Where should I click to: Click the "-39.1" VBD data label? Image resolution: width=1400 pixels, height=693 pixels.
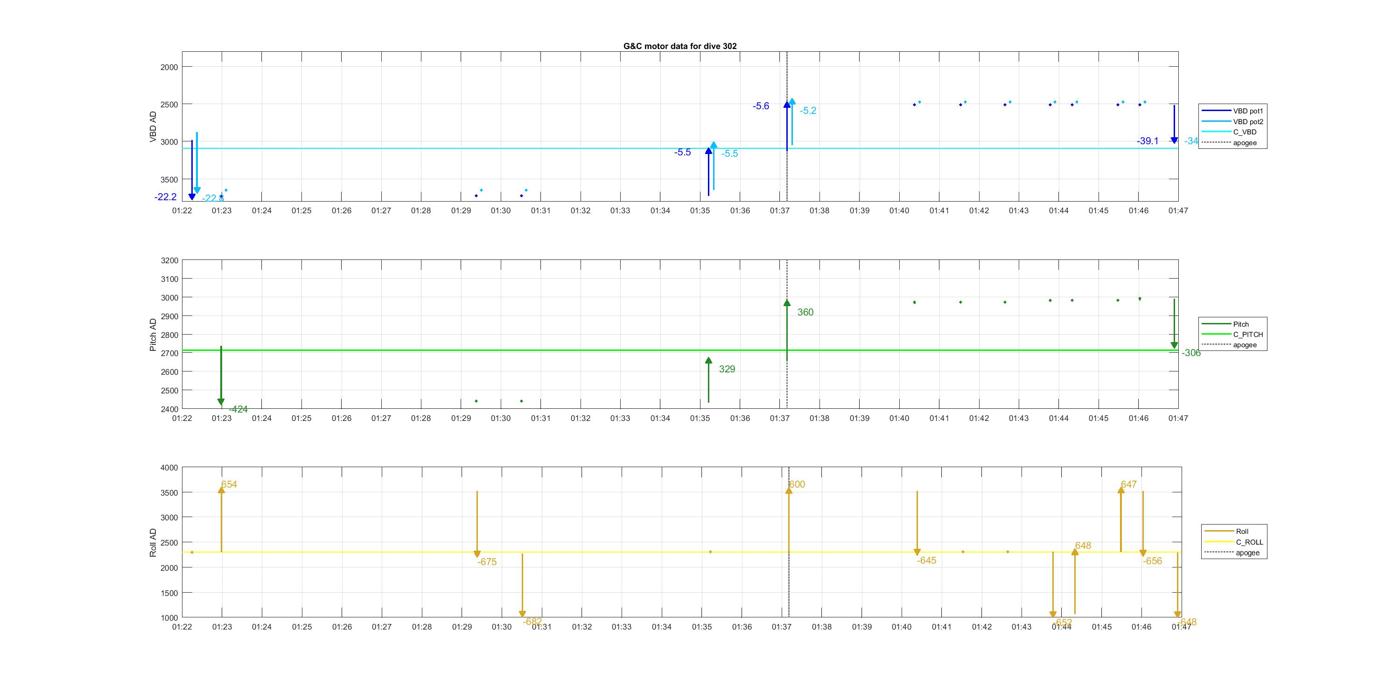1148,141
